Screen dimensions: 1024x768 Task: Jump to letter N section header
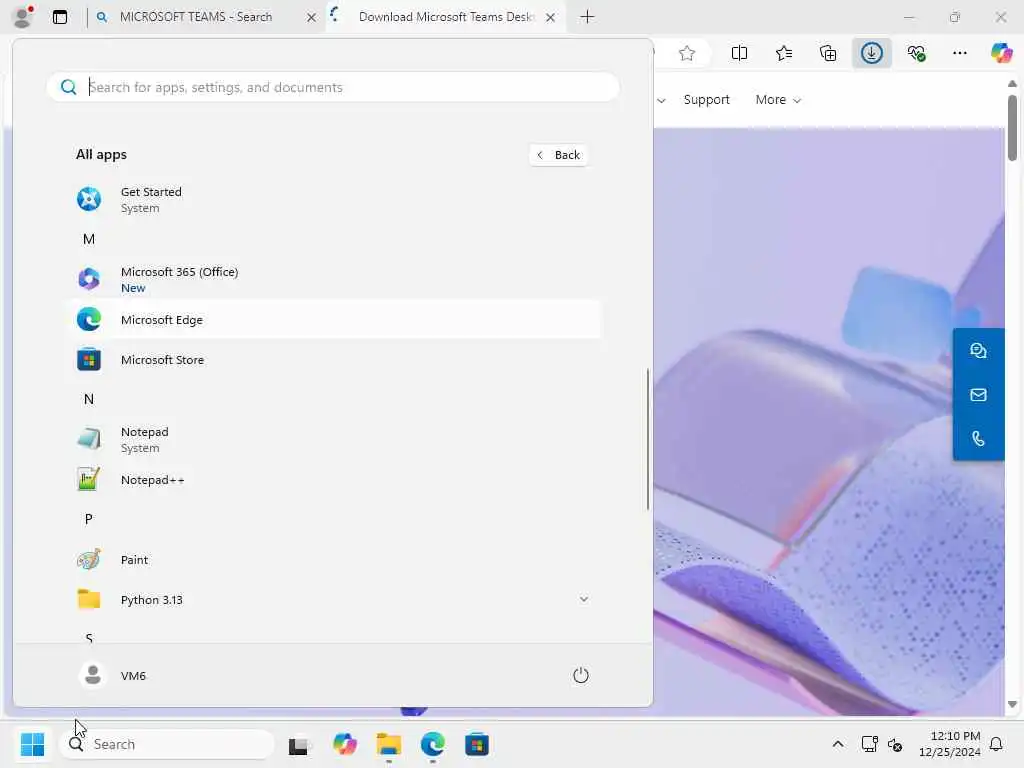[x=89, y=399]
